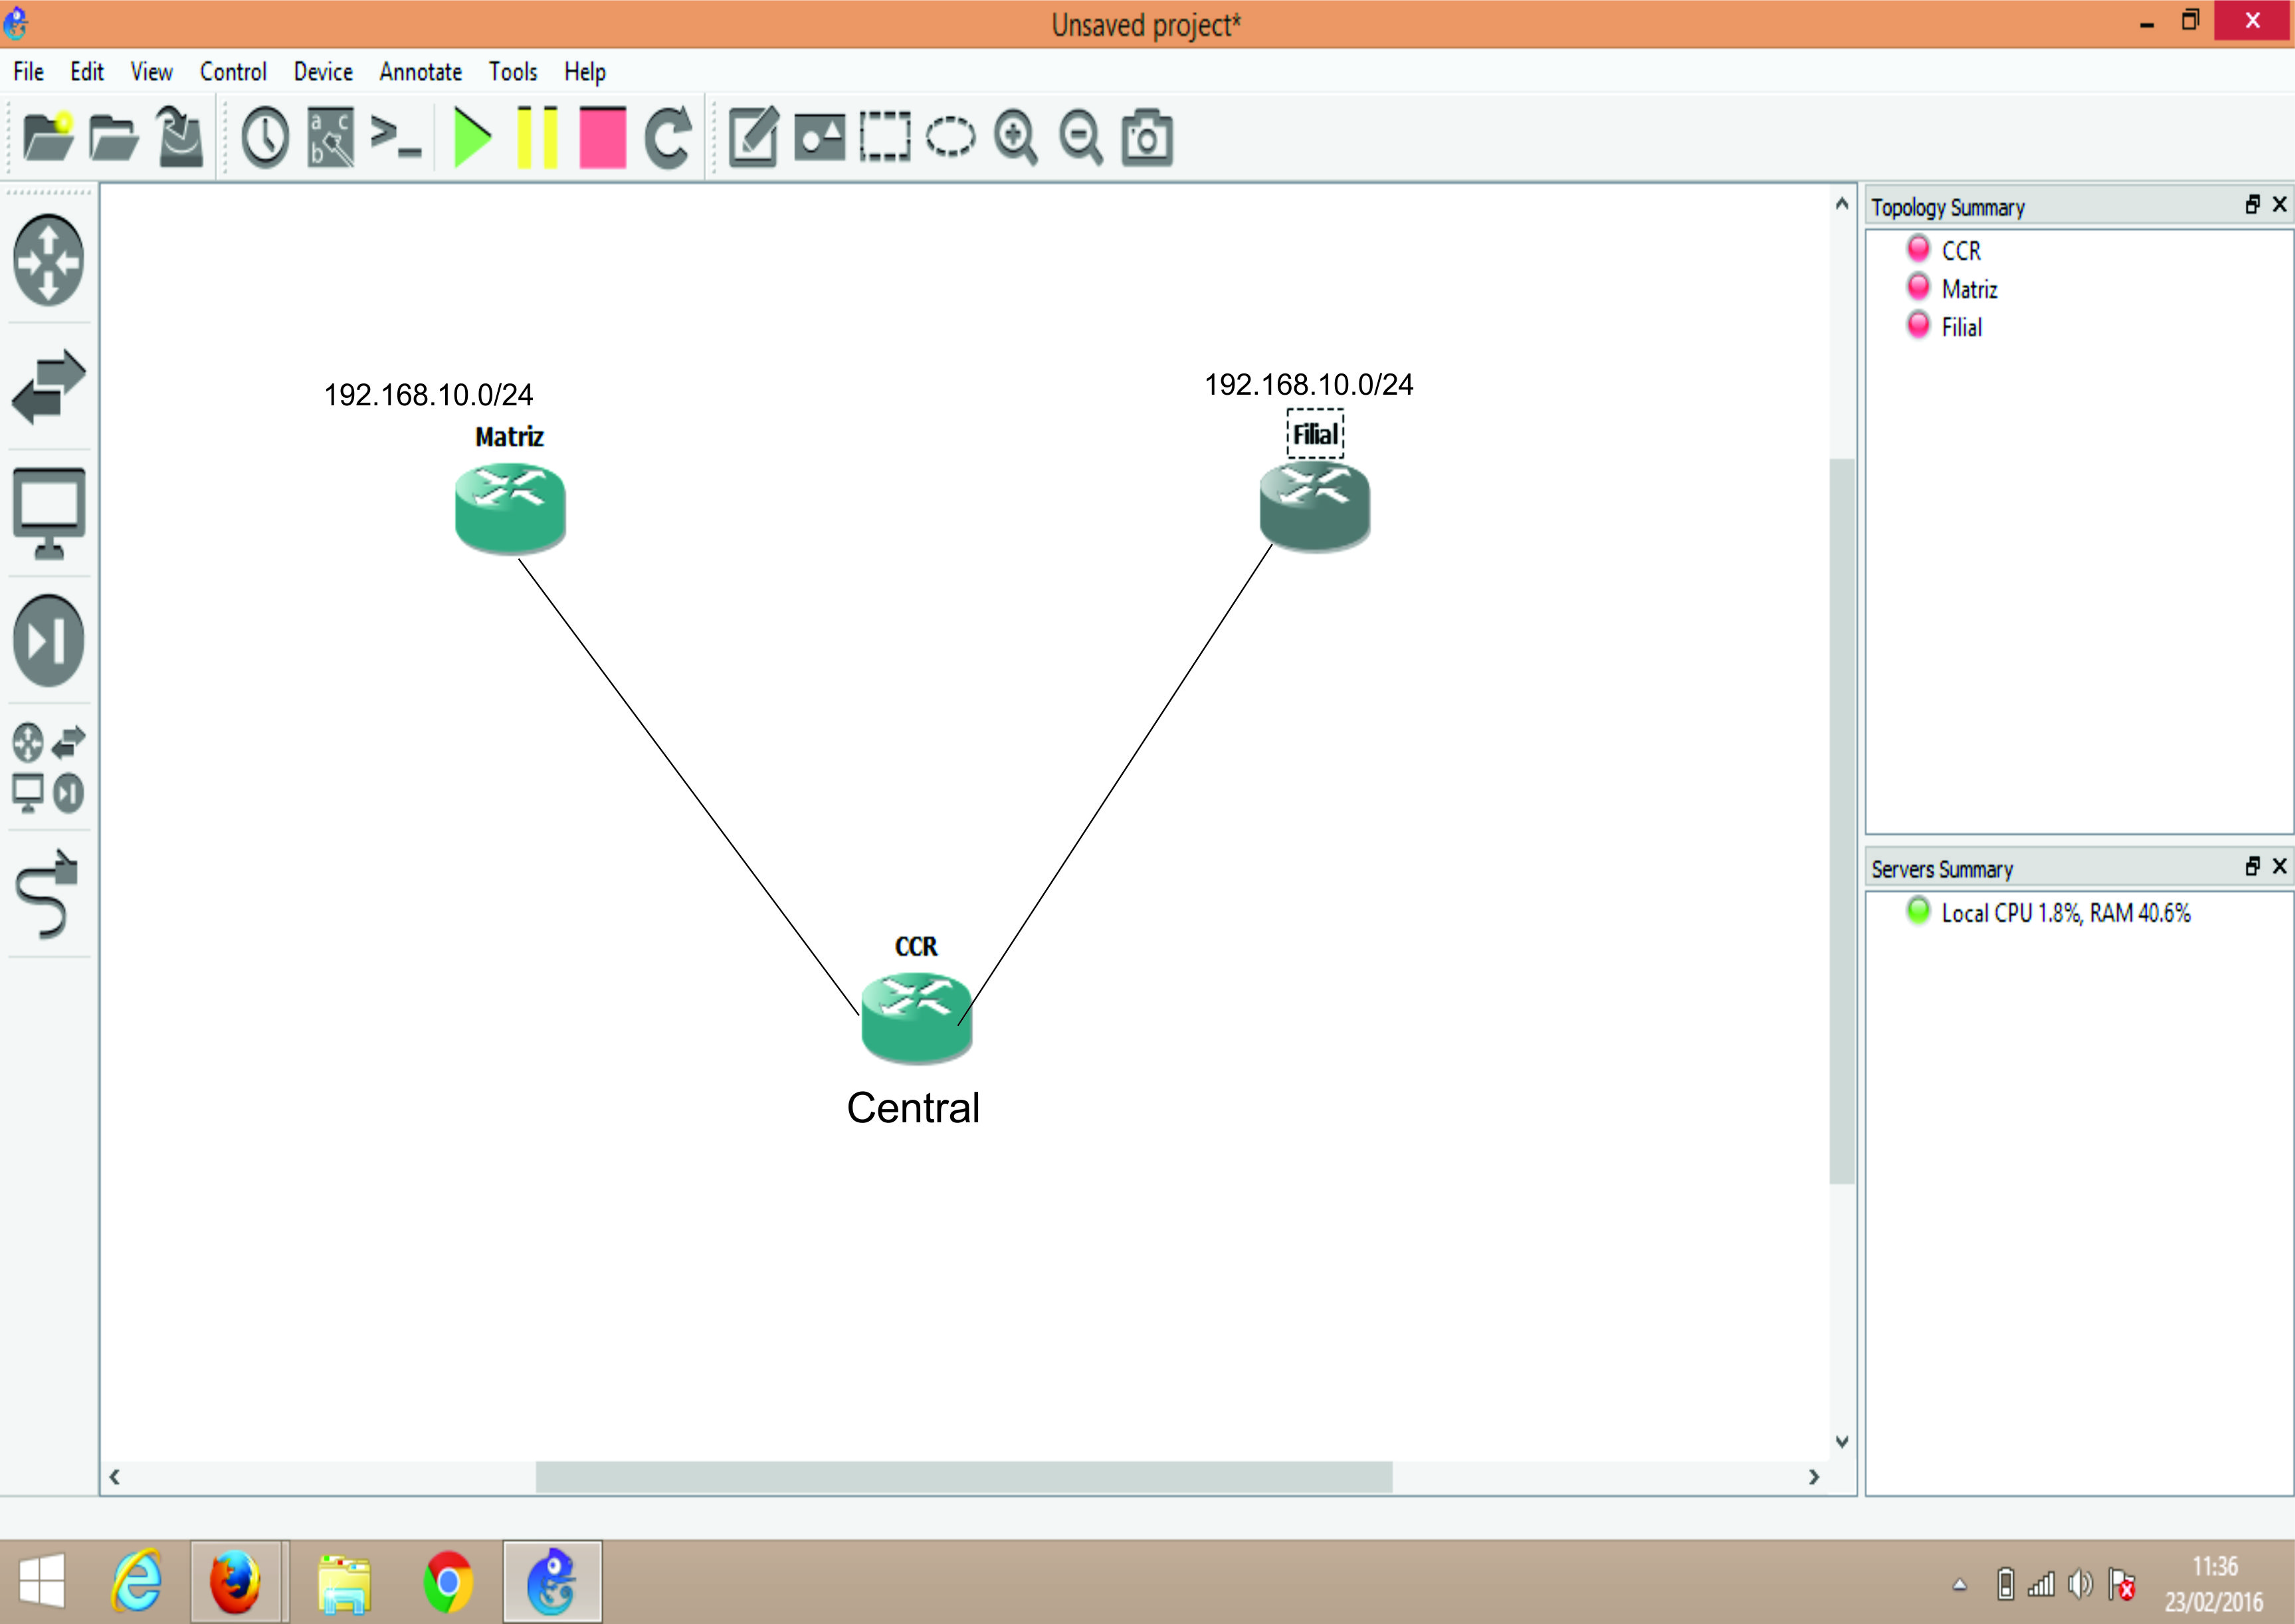The height and width of the screenshot is (1624, 2295).
Task: Browse routers in device sidebar
Action: tap(48, 260)
